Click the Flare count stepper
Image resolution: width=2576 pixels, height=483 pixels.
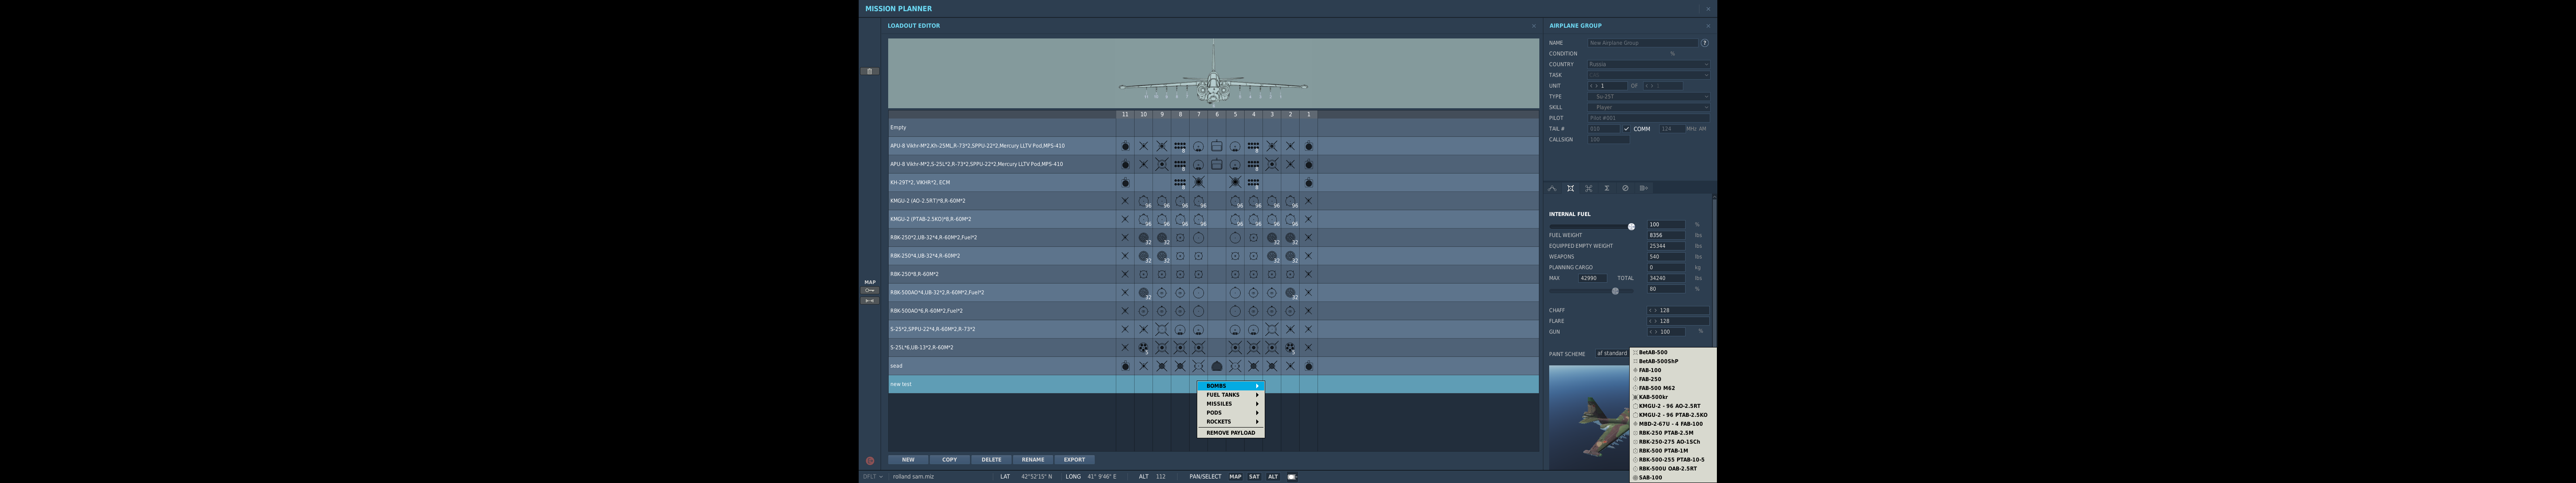point(1677,321)
